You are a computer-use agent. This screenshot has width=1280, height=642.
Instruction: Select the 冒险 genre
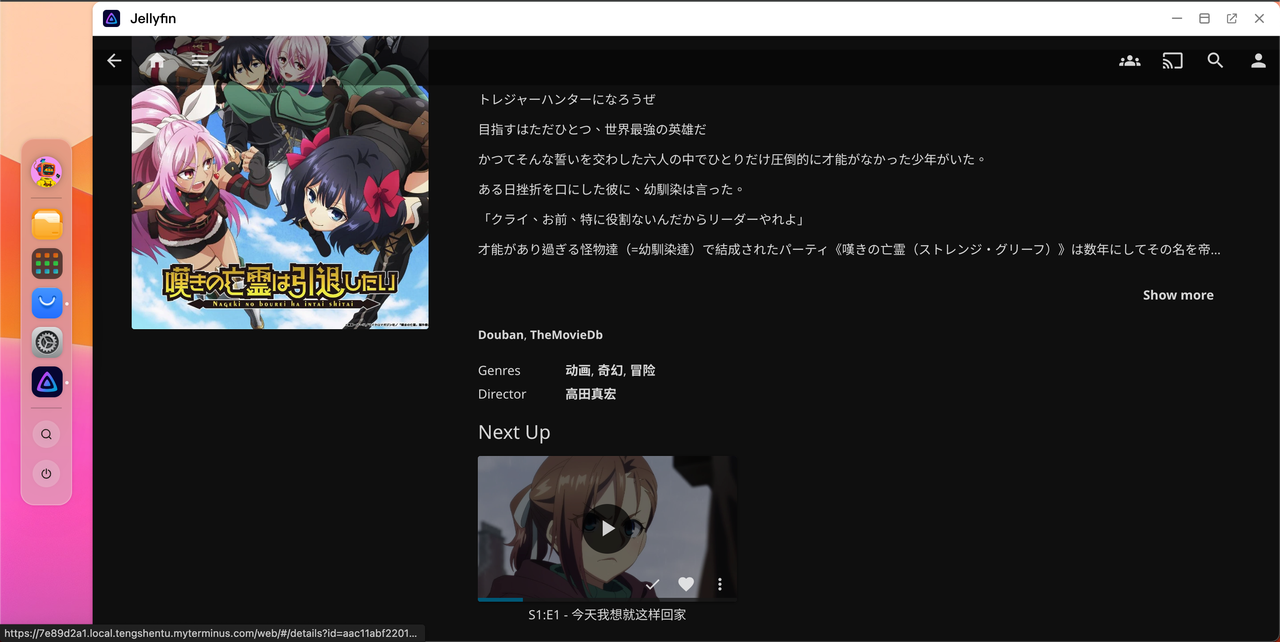tap(642, 370)
